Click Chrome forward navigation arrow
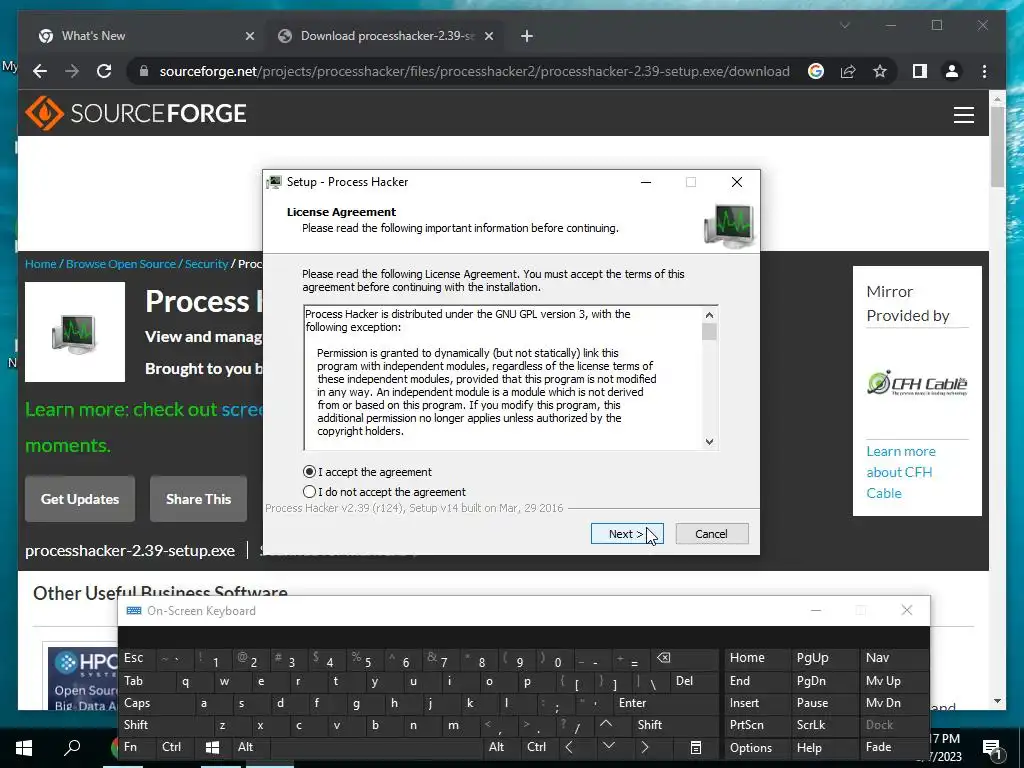This screenshot has height=768, width=1024. (x=72, y=71)
